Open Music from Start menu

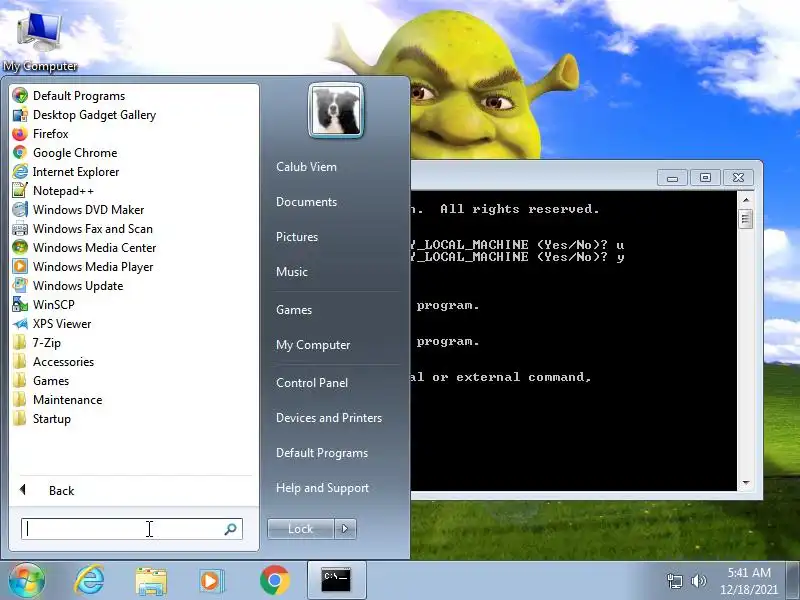coord(292,272)
